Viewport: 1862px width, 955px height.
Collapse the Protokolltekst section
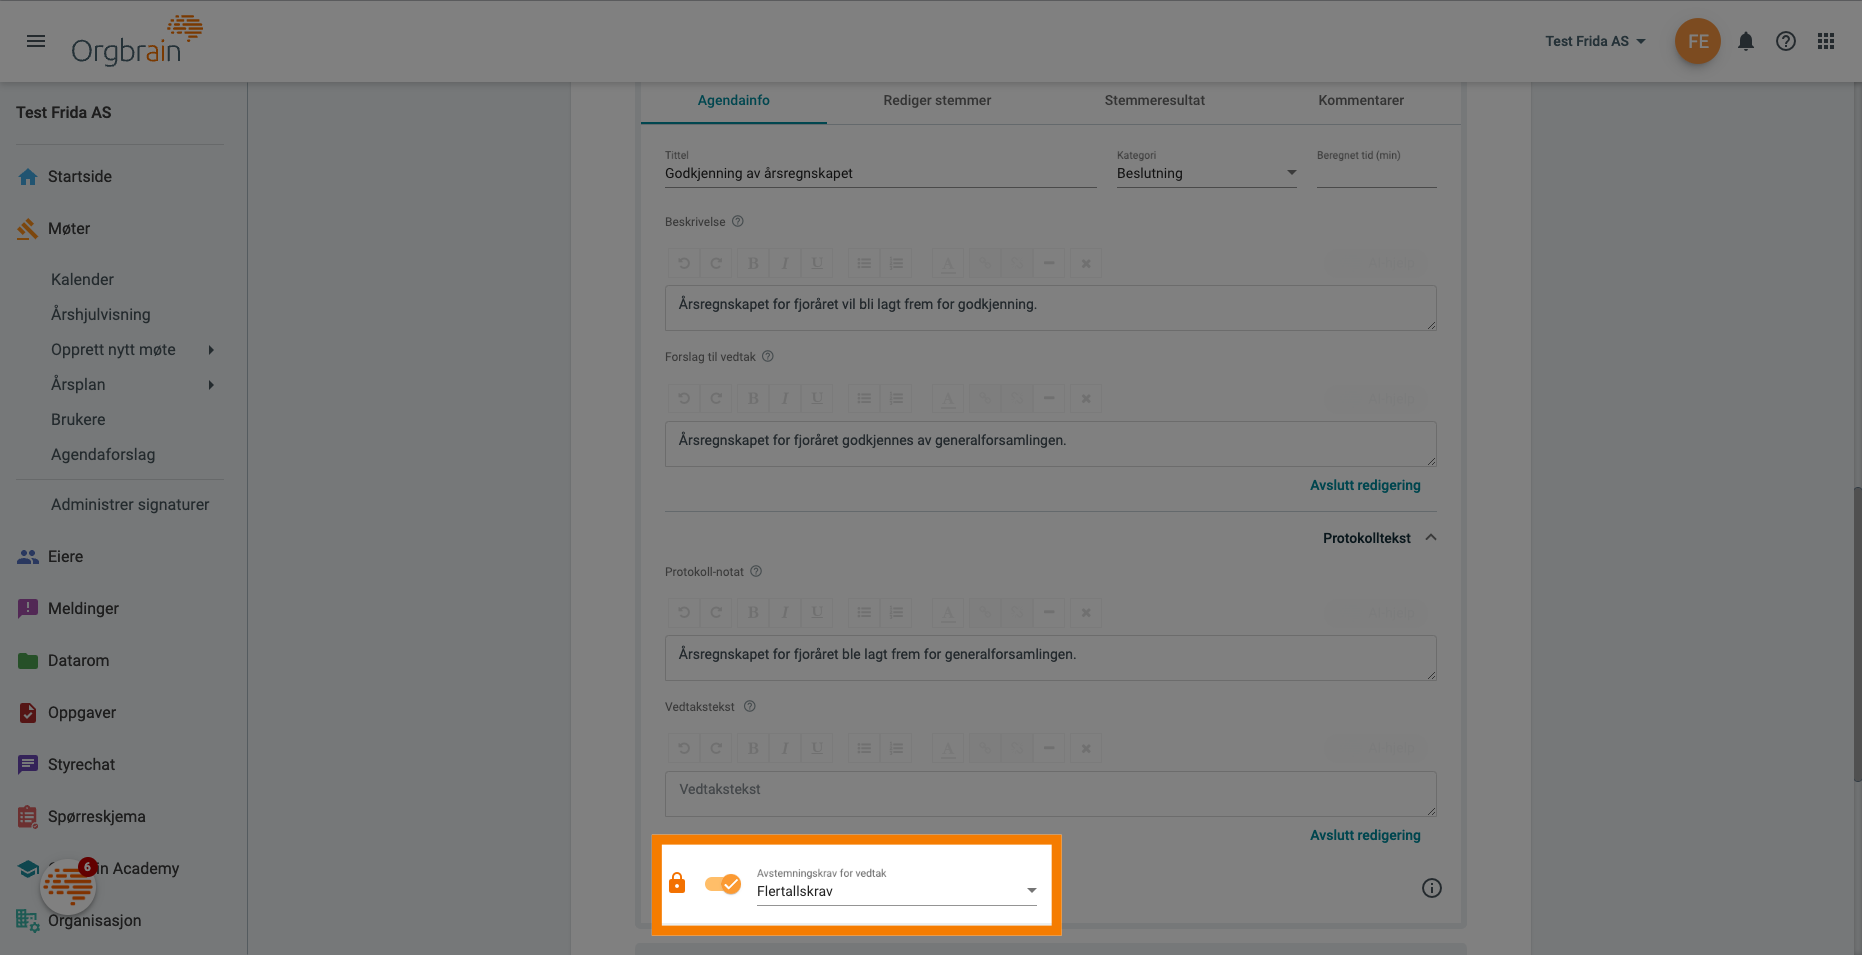[1380, 538]
